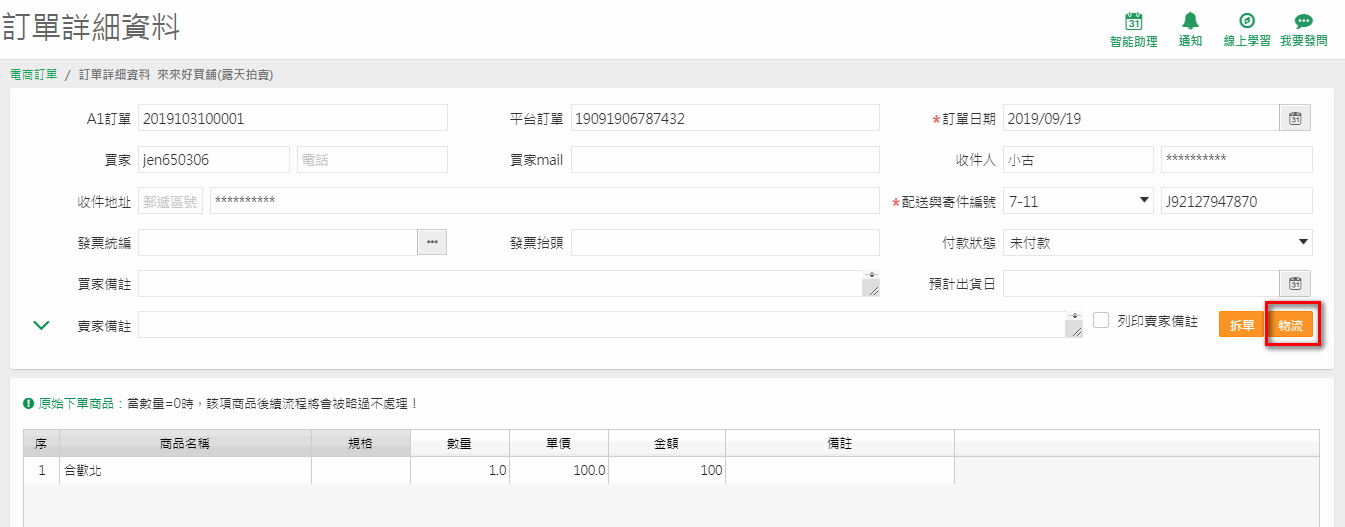Click the 拆單 button
This screenshot has height=527, width=1345.
(x=1242, y=325)
